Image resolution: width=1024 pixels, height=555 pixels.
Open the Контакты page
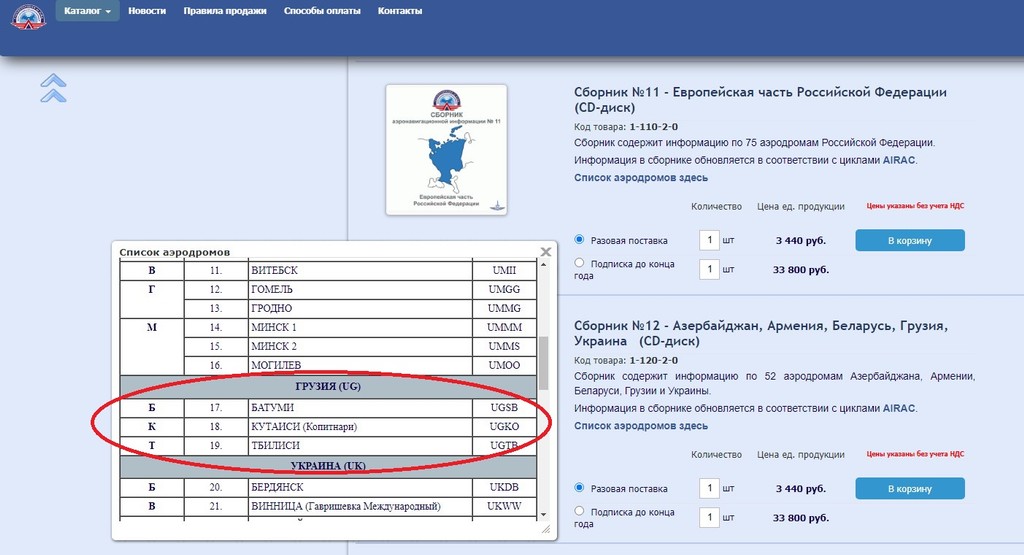tap(400, 11)
